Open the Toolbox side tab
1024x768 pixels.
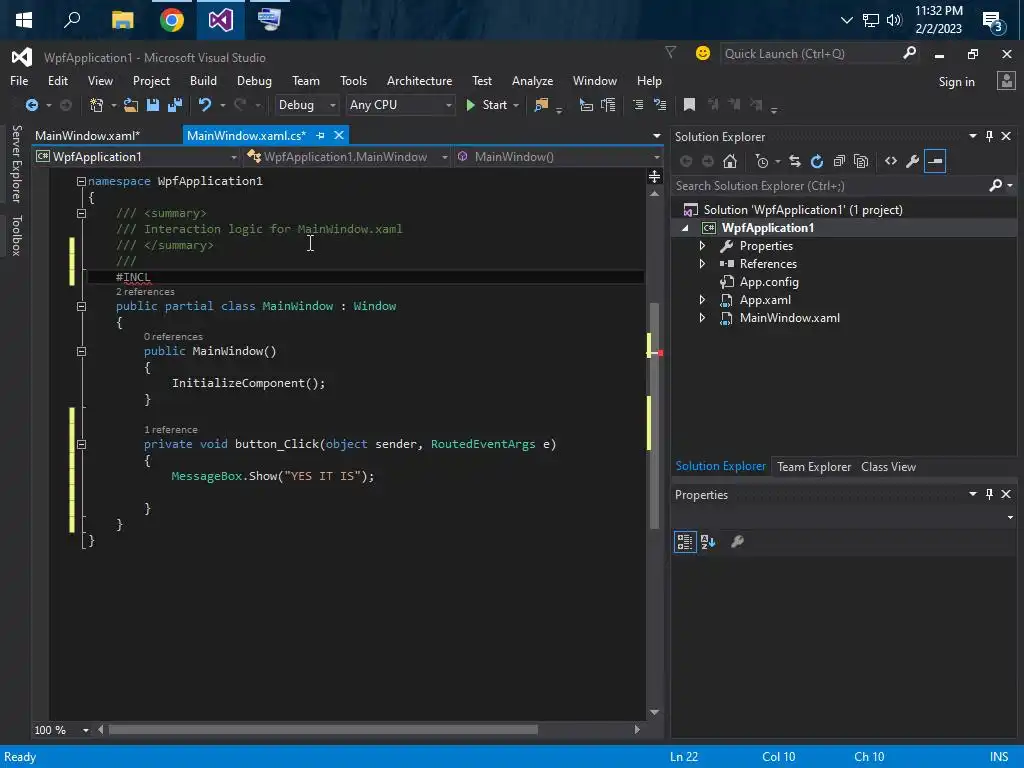16,235
